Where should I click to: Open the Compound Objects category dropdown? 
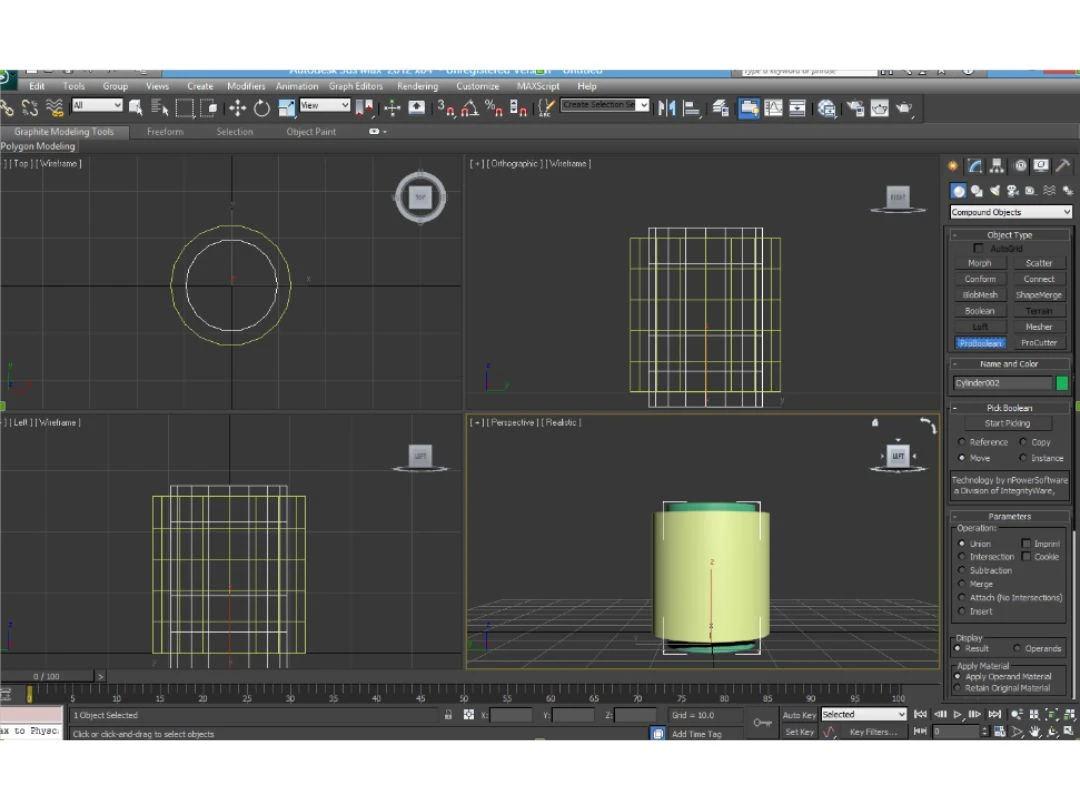pos(1010,212)
